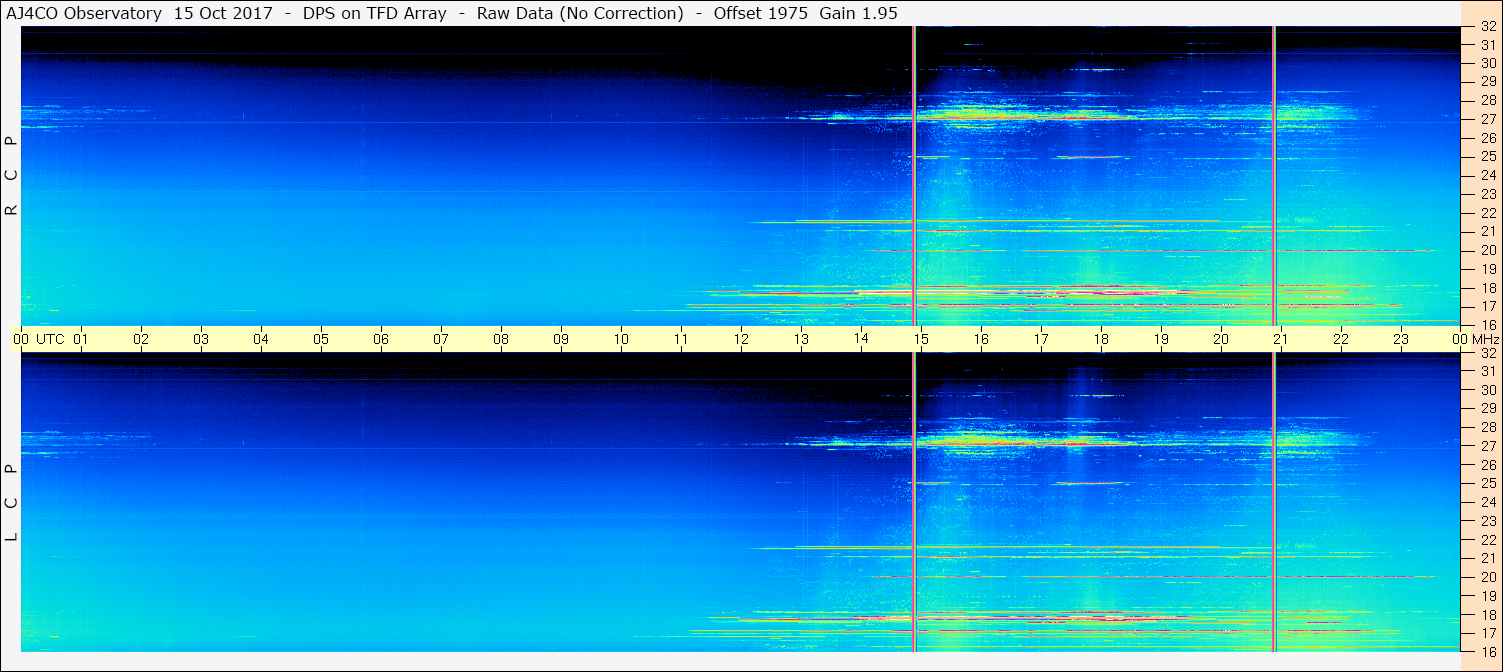The height and width of the screenshot is (672, 1503).
Task: Click the 27 MHz label in RCP panel
Action: click(x=1487, y=119)
